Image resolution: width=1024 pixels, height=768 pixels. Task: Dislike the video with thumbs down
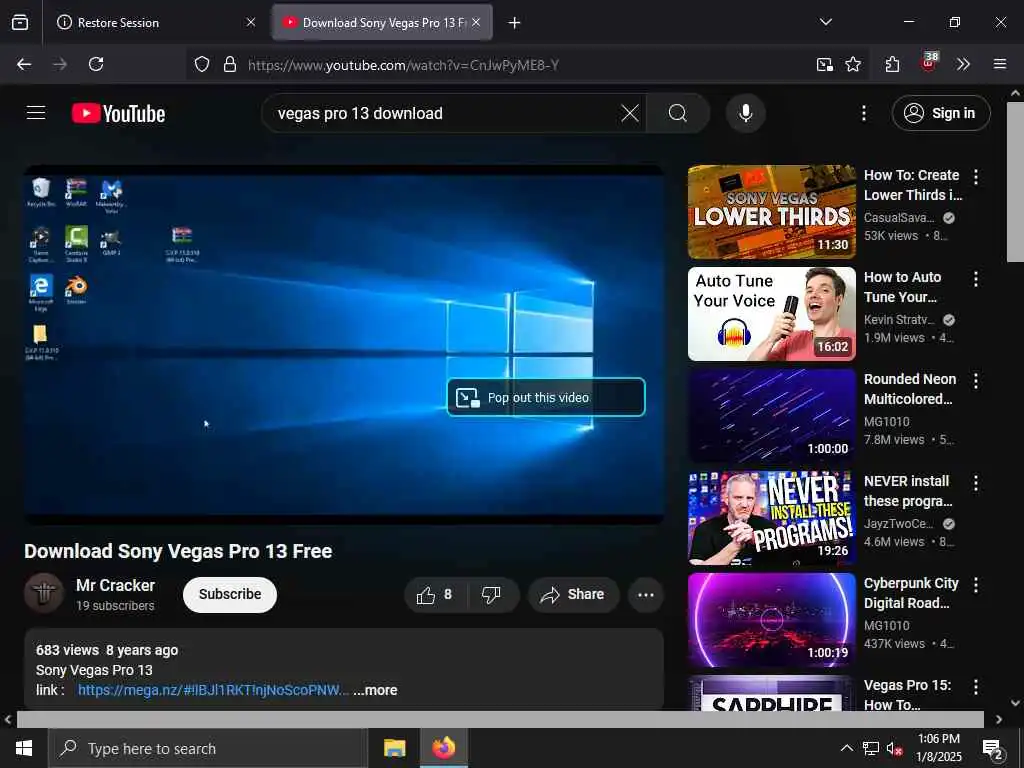491,594
